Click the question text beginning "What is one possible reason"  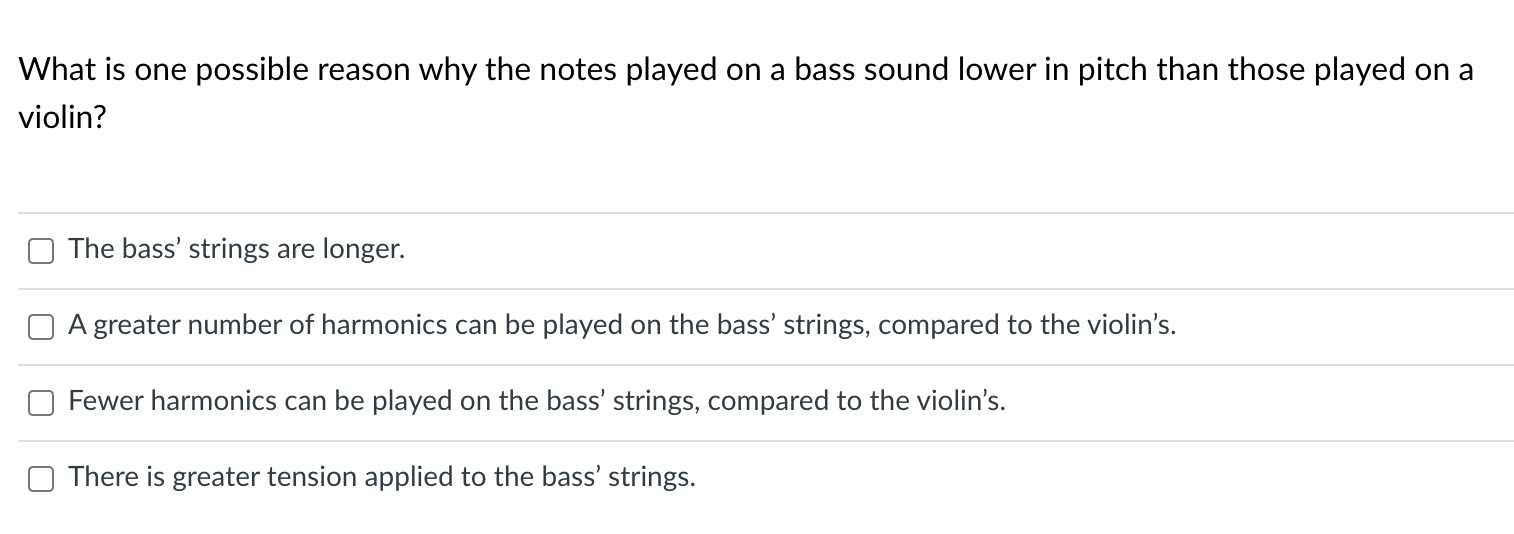[746, 93]
